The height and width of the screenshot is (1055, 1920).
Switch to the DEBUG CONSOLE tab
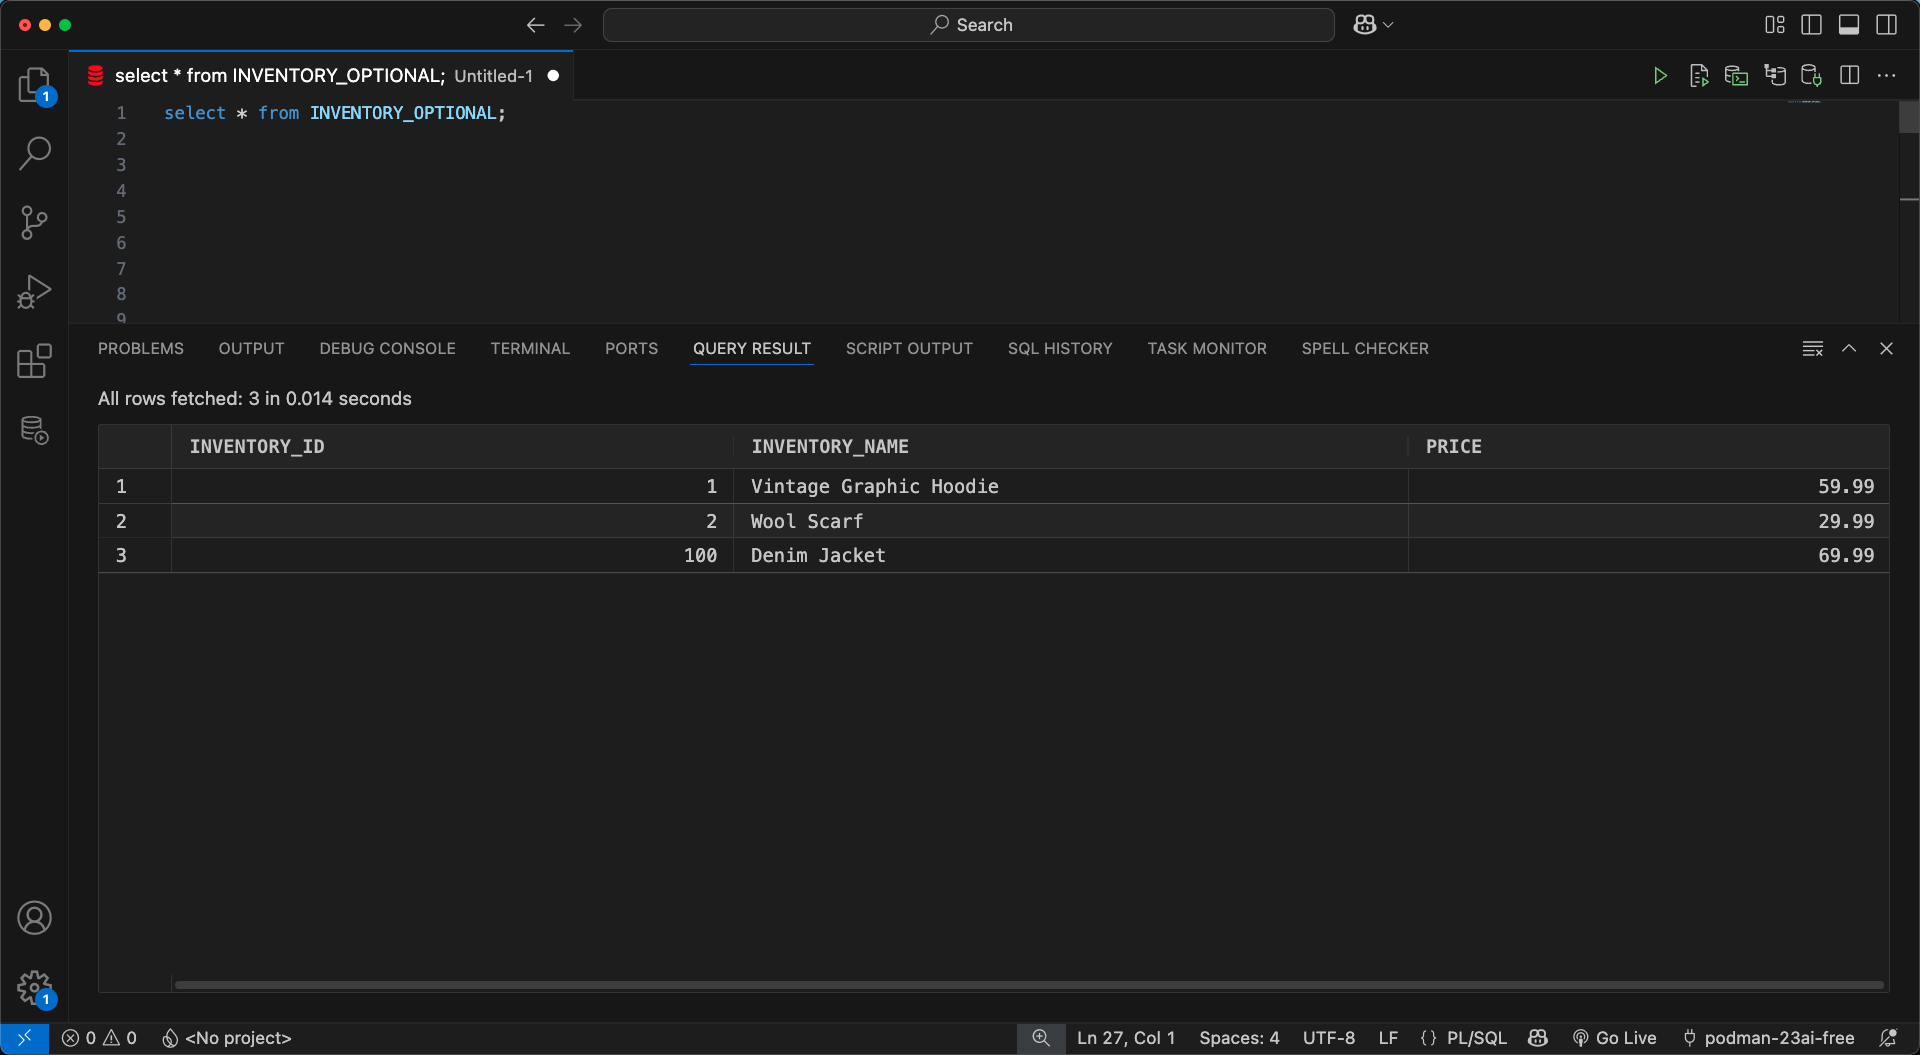[387, 349]
